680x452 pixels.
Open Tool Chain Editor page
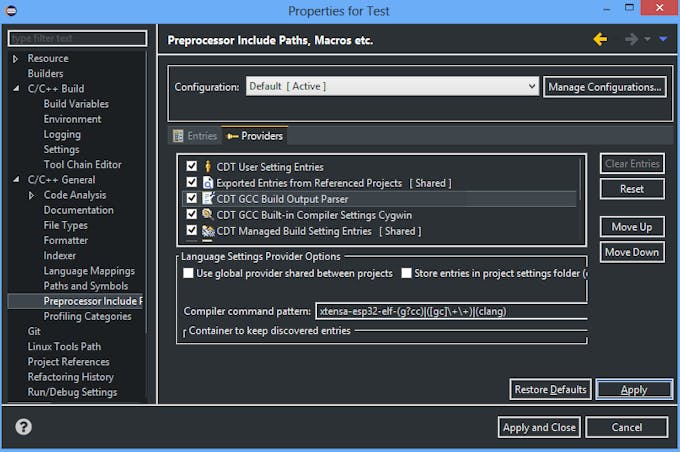click(x=82, y=164)
